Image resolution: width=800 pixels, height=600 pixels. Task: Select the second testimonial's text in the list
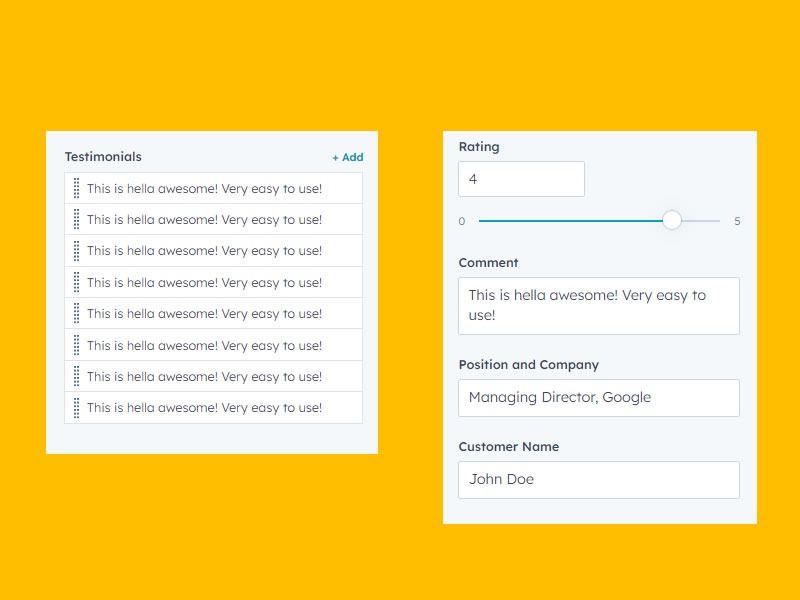click(204, 219)
